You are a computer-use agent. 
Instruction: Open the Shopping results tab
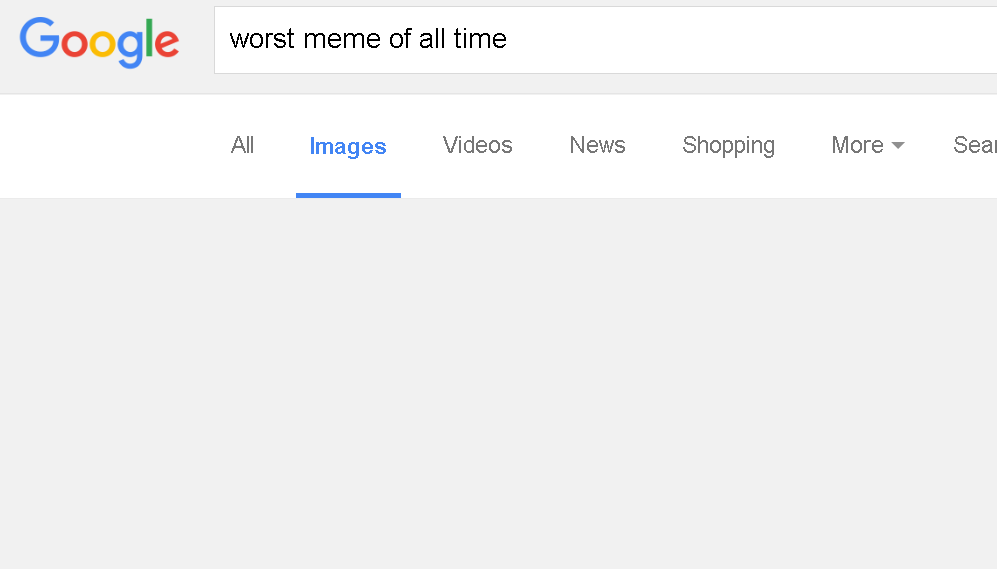point(729,146)
